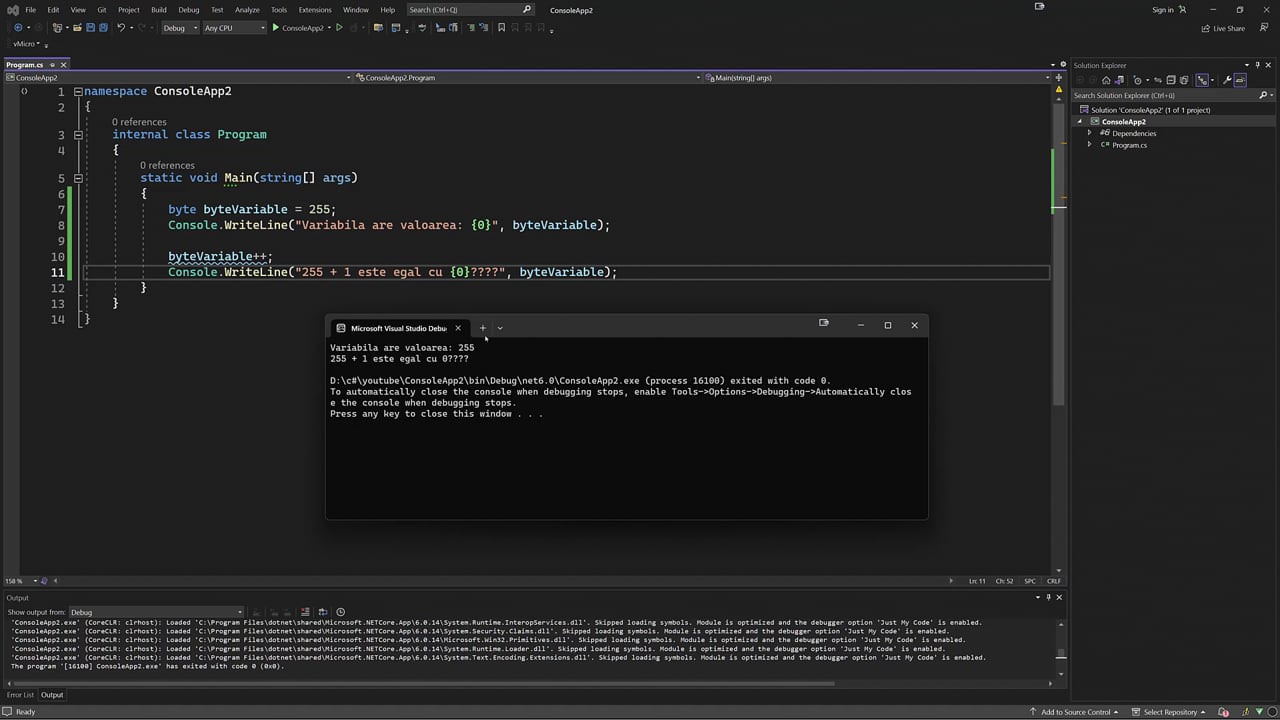The width and height of the screenshot is (1280, 720).
Task: Toggle the track active item button in Solution Explorer
Action: 1203,80
